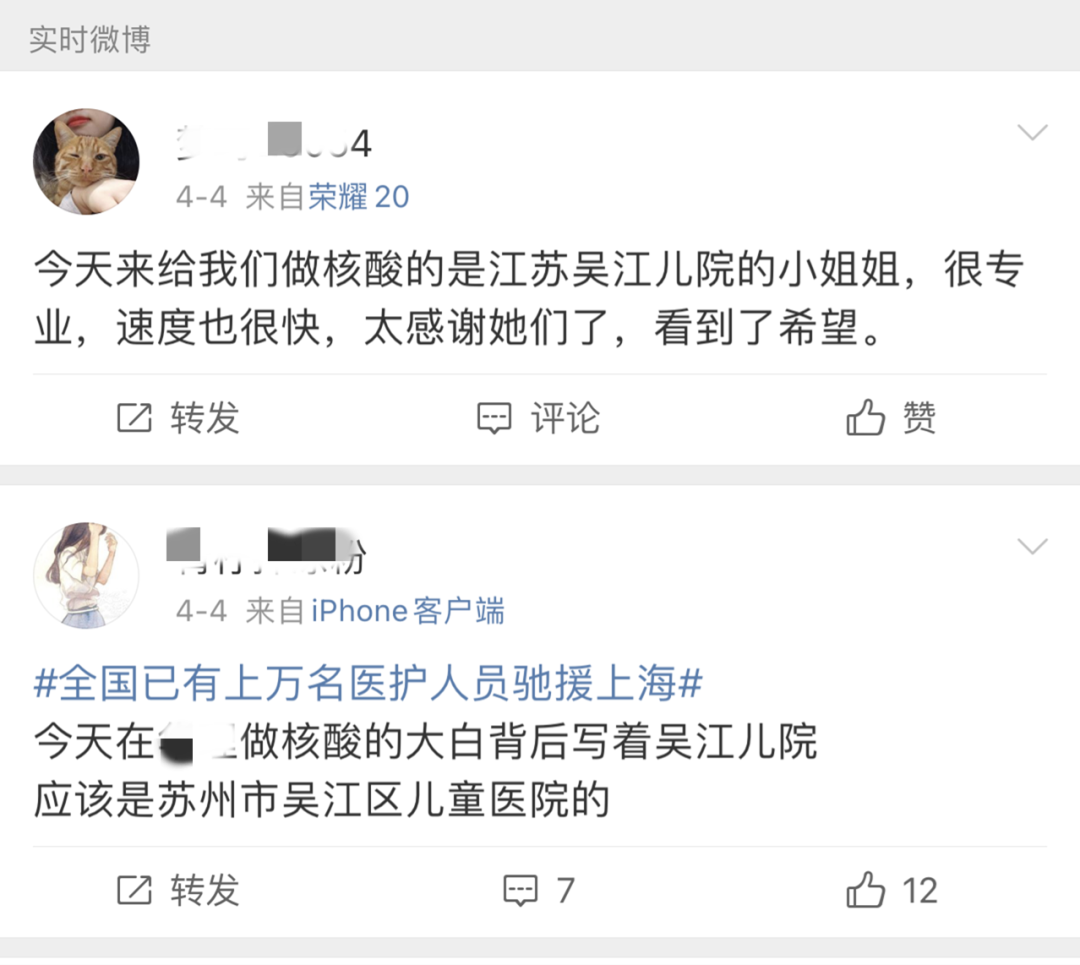
Task: Click the repost icon on the first post
Action: pyautogui.click(x=135, y=419)
